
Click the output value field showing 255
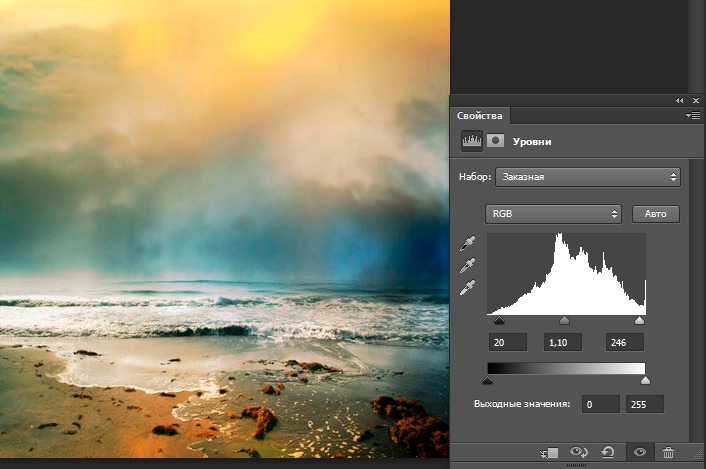click(x=644, y=404)
